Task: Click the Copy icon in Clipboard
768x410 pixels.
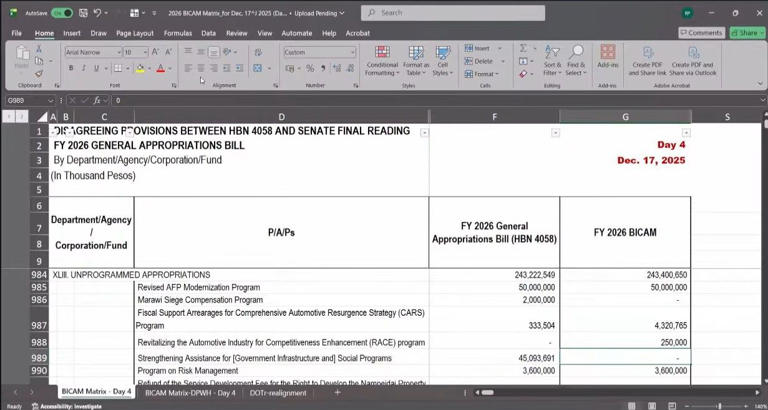Action: 39,61
